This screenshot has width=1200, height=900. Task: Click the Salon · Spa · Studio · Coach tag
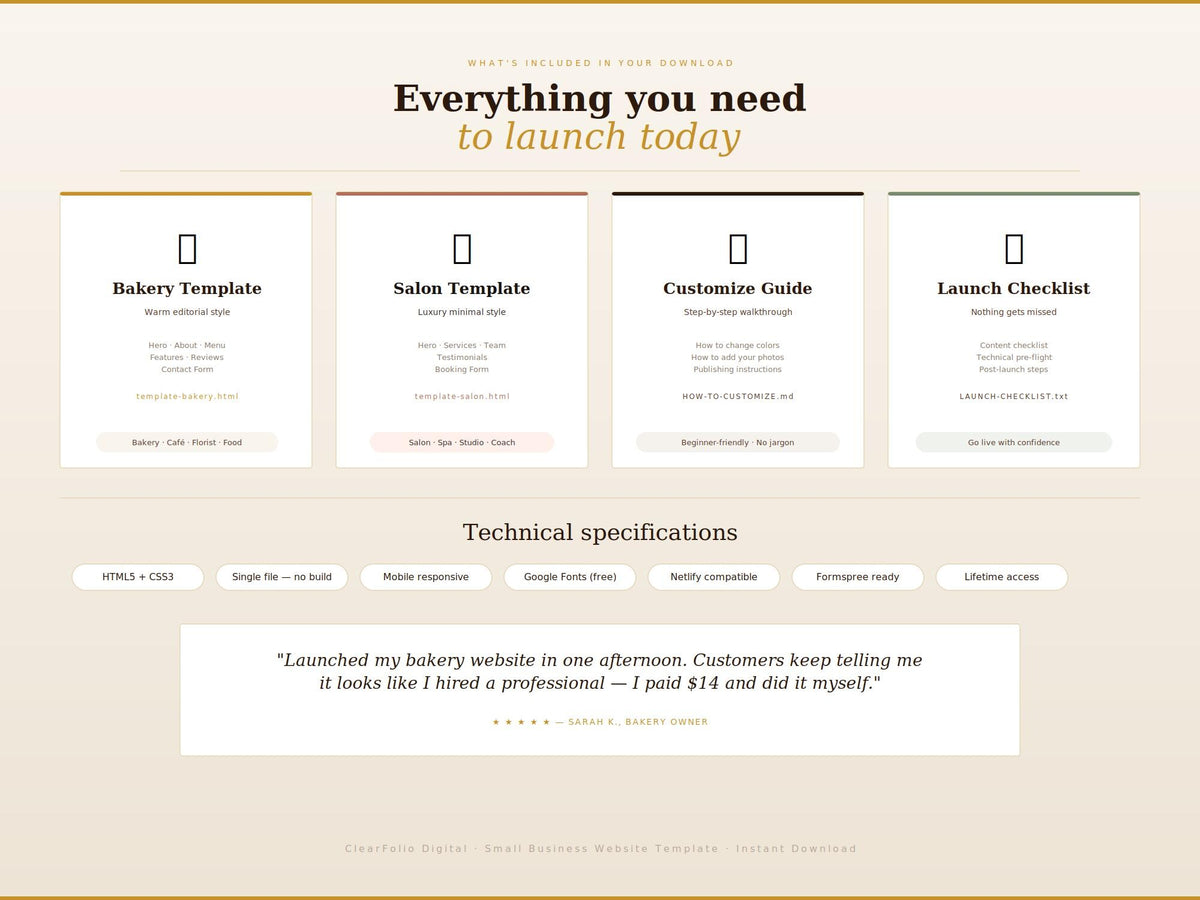tap(462, 442)
